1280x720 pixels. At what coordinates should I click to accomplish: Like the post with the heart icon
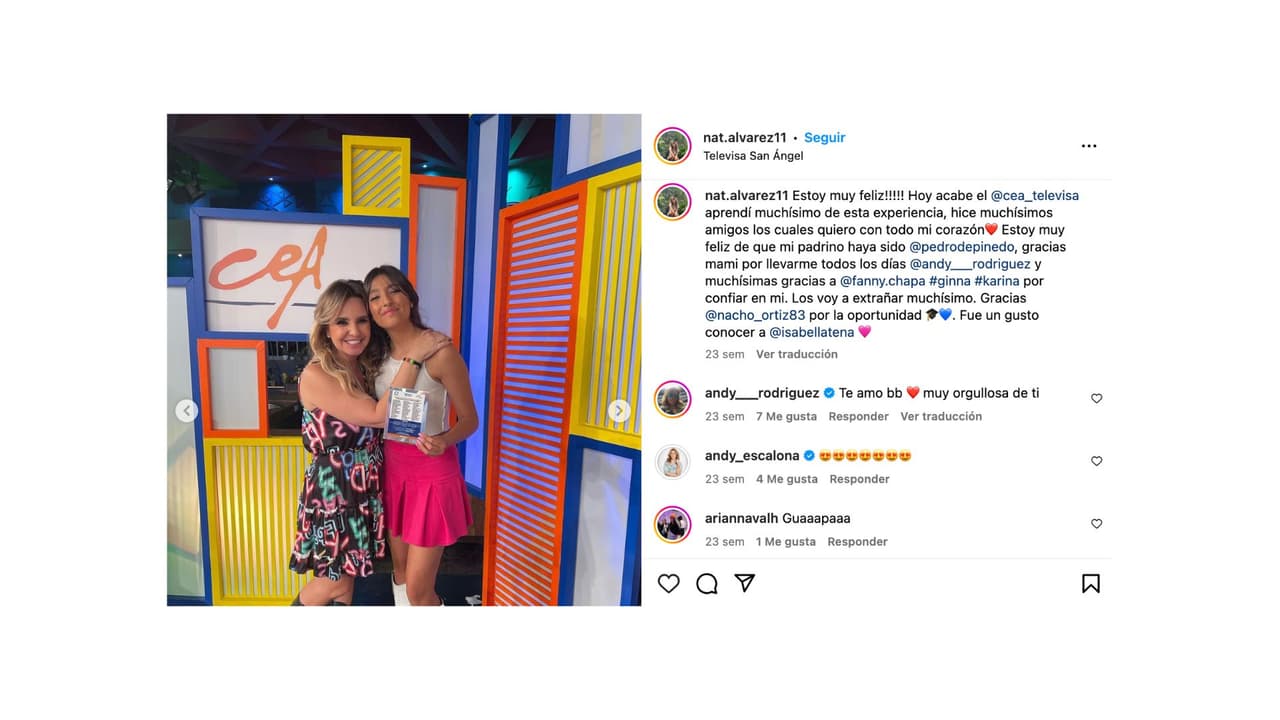pos(669,583)
